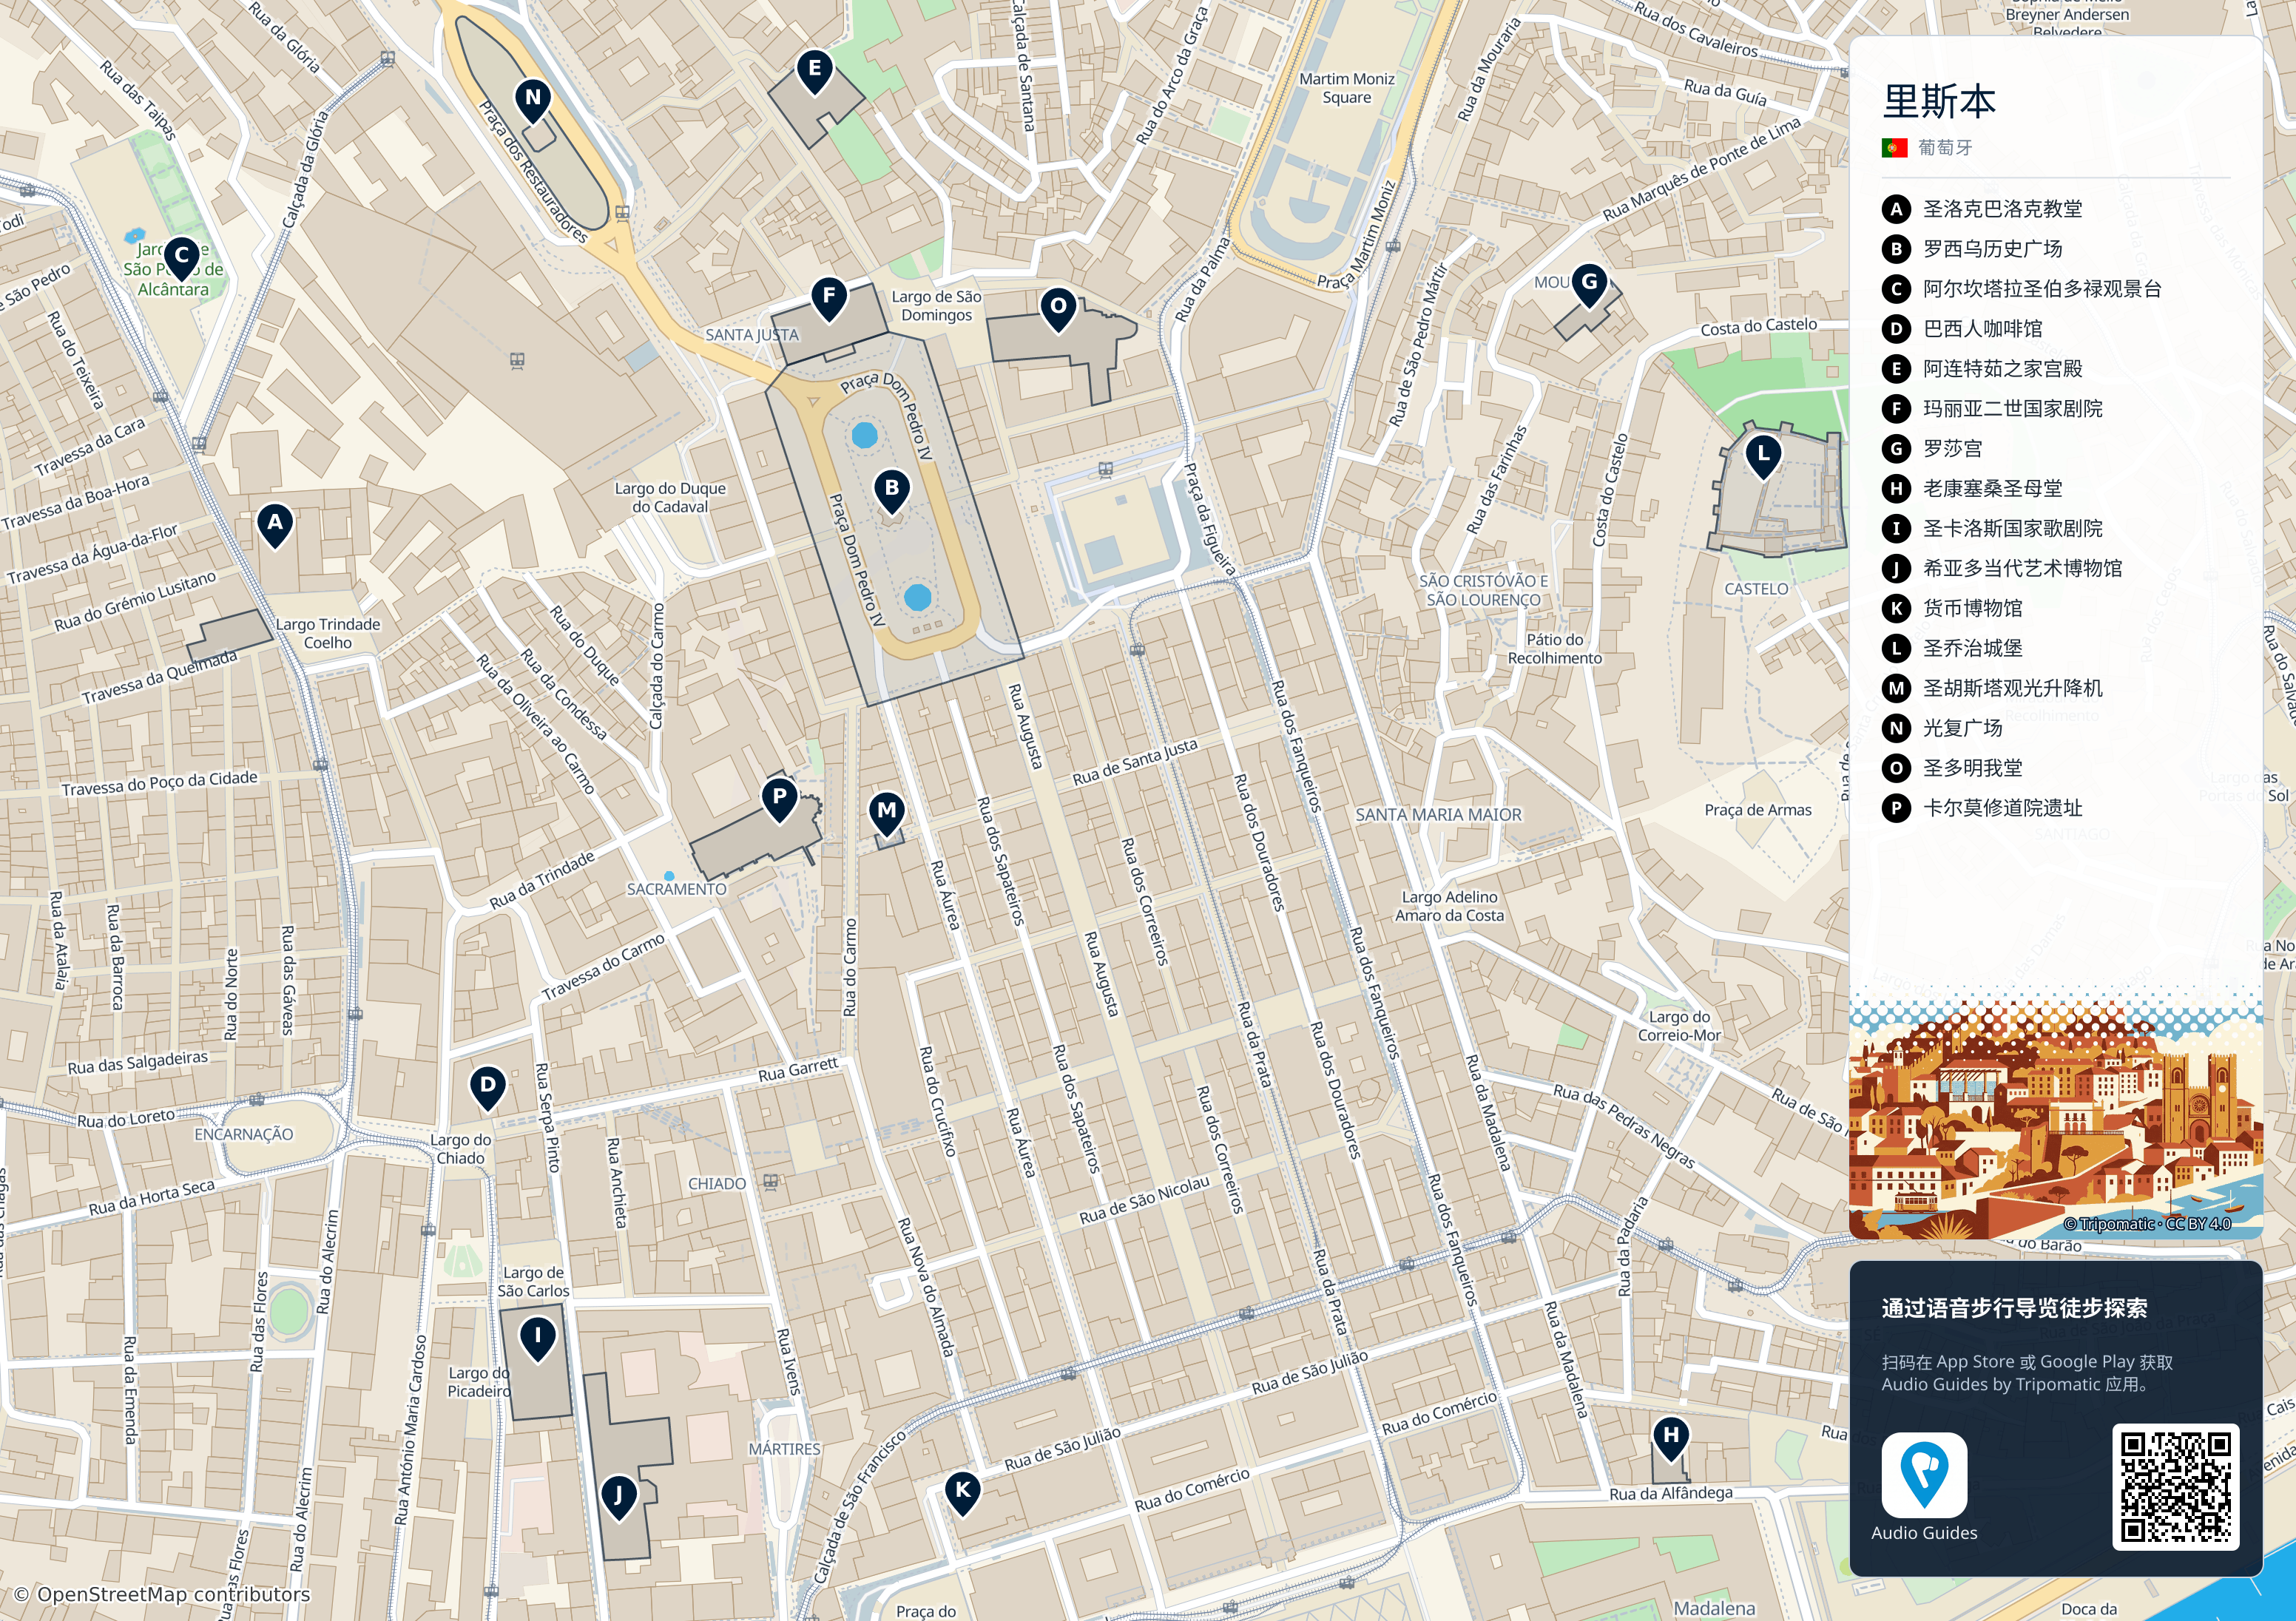Click the MÁRTIRES district label
The height and width of the screenshot is (1621, 2296).
(x=785, y=1449)
